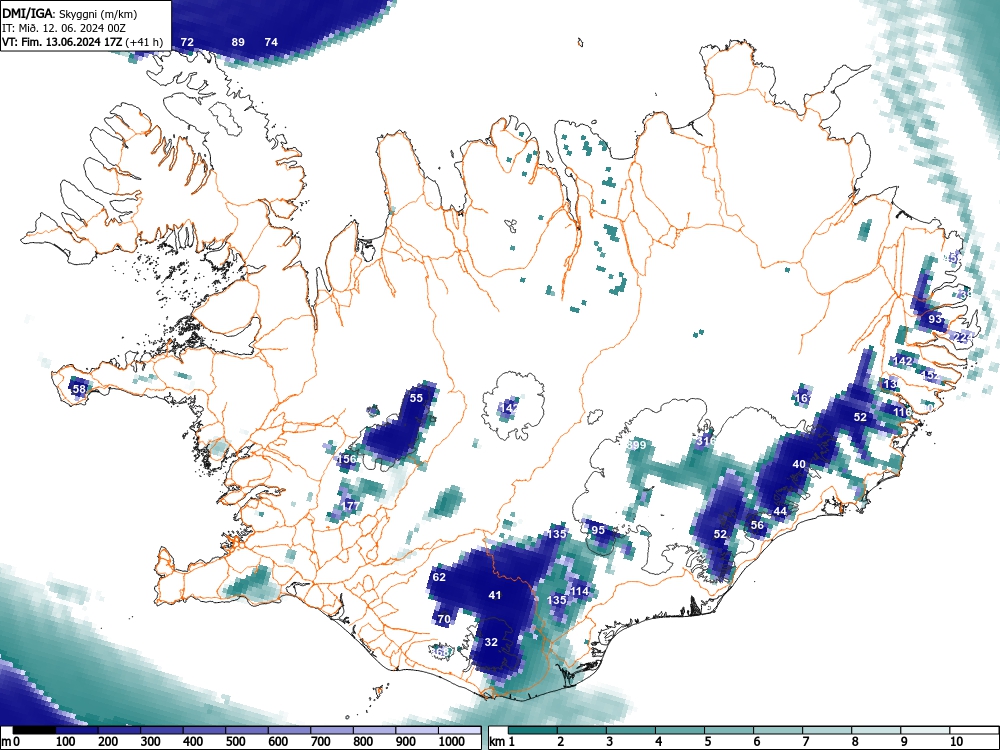Click the visibility value 70 on the map
This screenshot has height=750, width=1000.
[x=444, y=619]
